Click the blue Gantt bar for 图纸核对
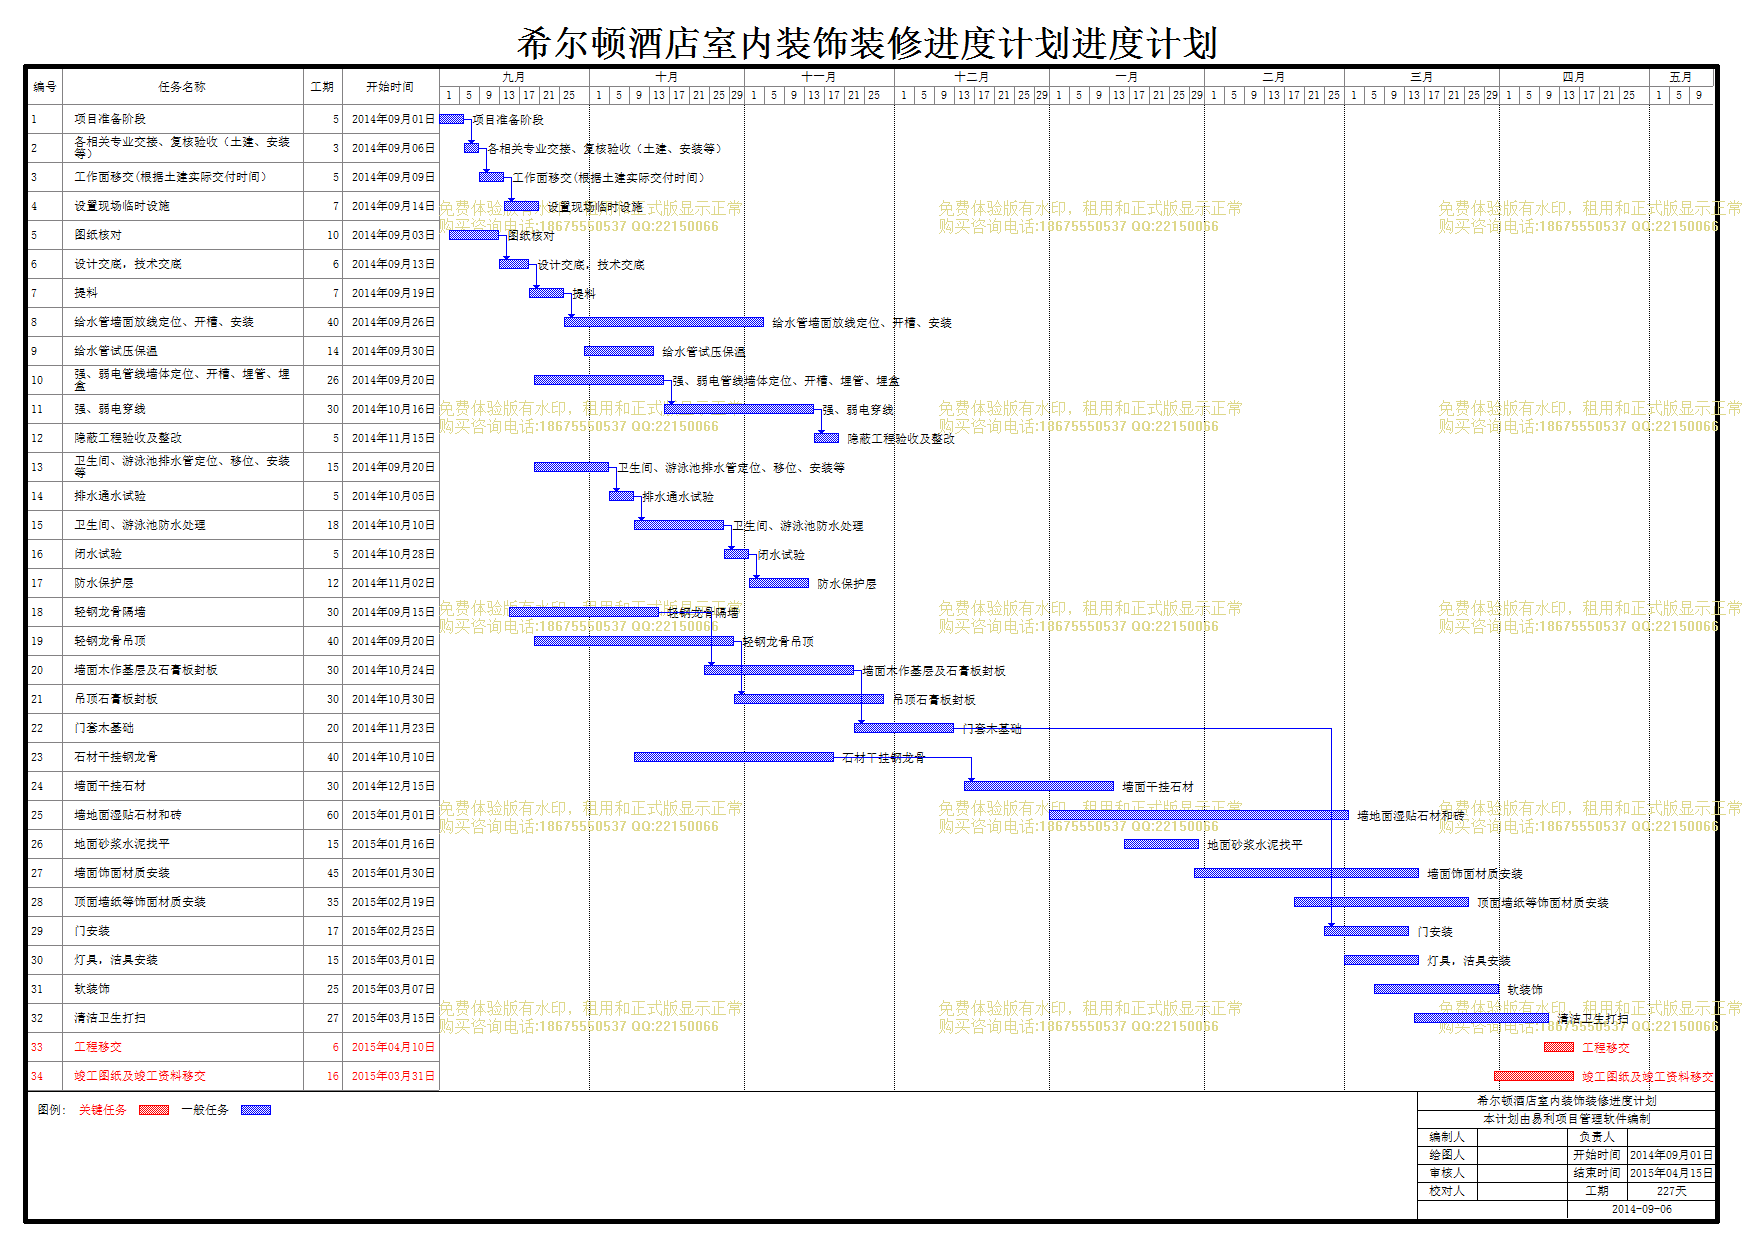1742x1245 pixels. [x=474, y=235]
